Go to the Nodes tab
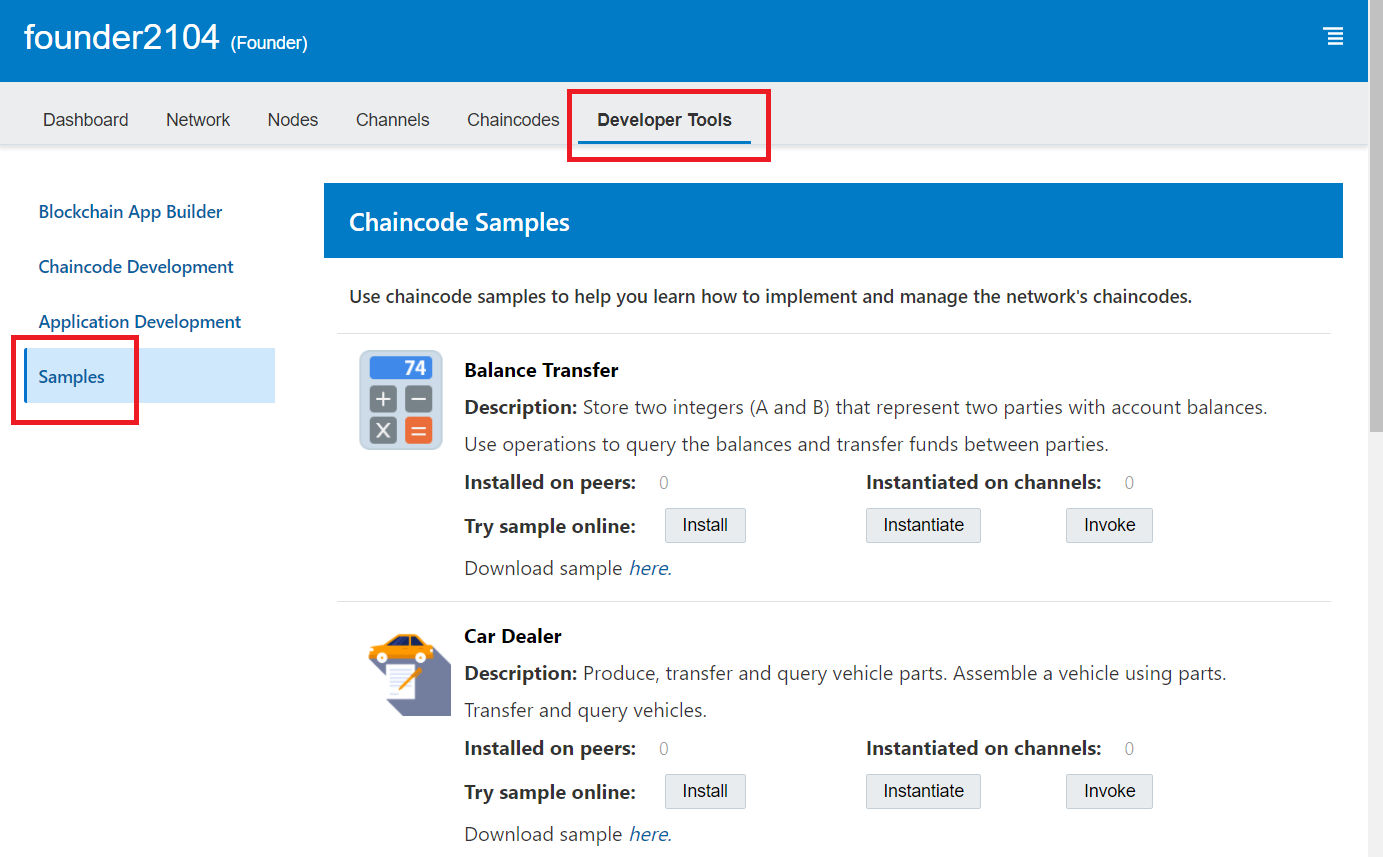Screen dimensions: 1383x857 [x=293, y=120]
